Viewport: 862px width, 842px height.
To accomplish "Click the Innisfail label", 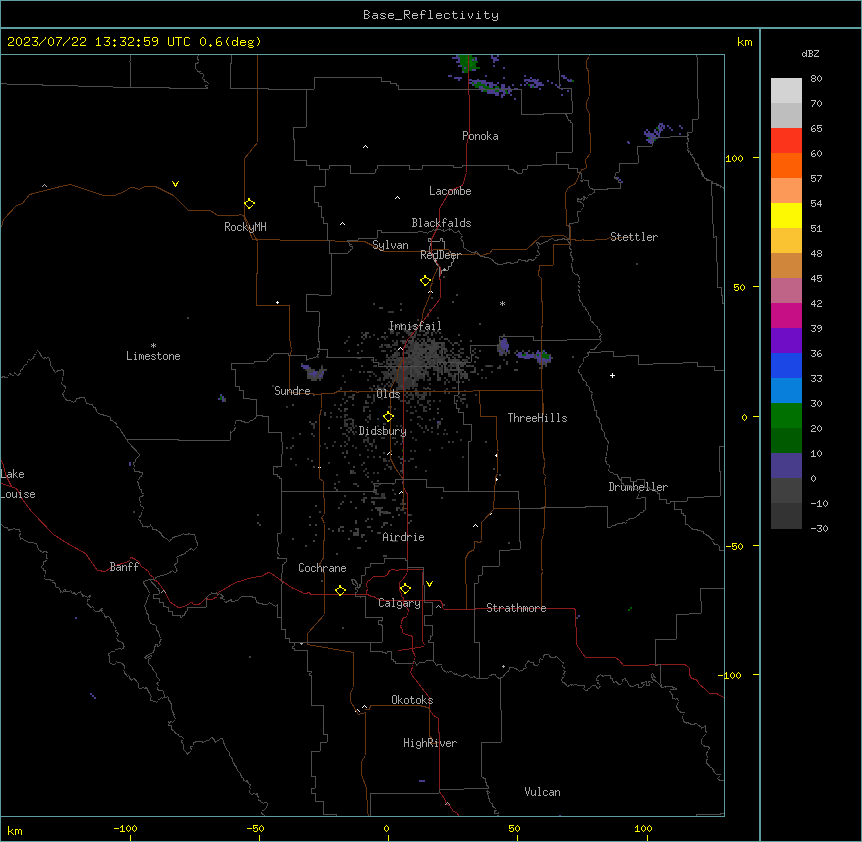I will [415, 326].
